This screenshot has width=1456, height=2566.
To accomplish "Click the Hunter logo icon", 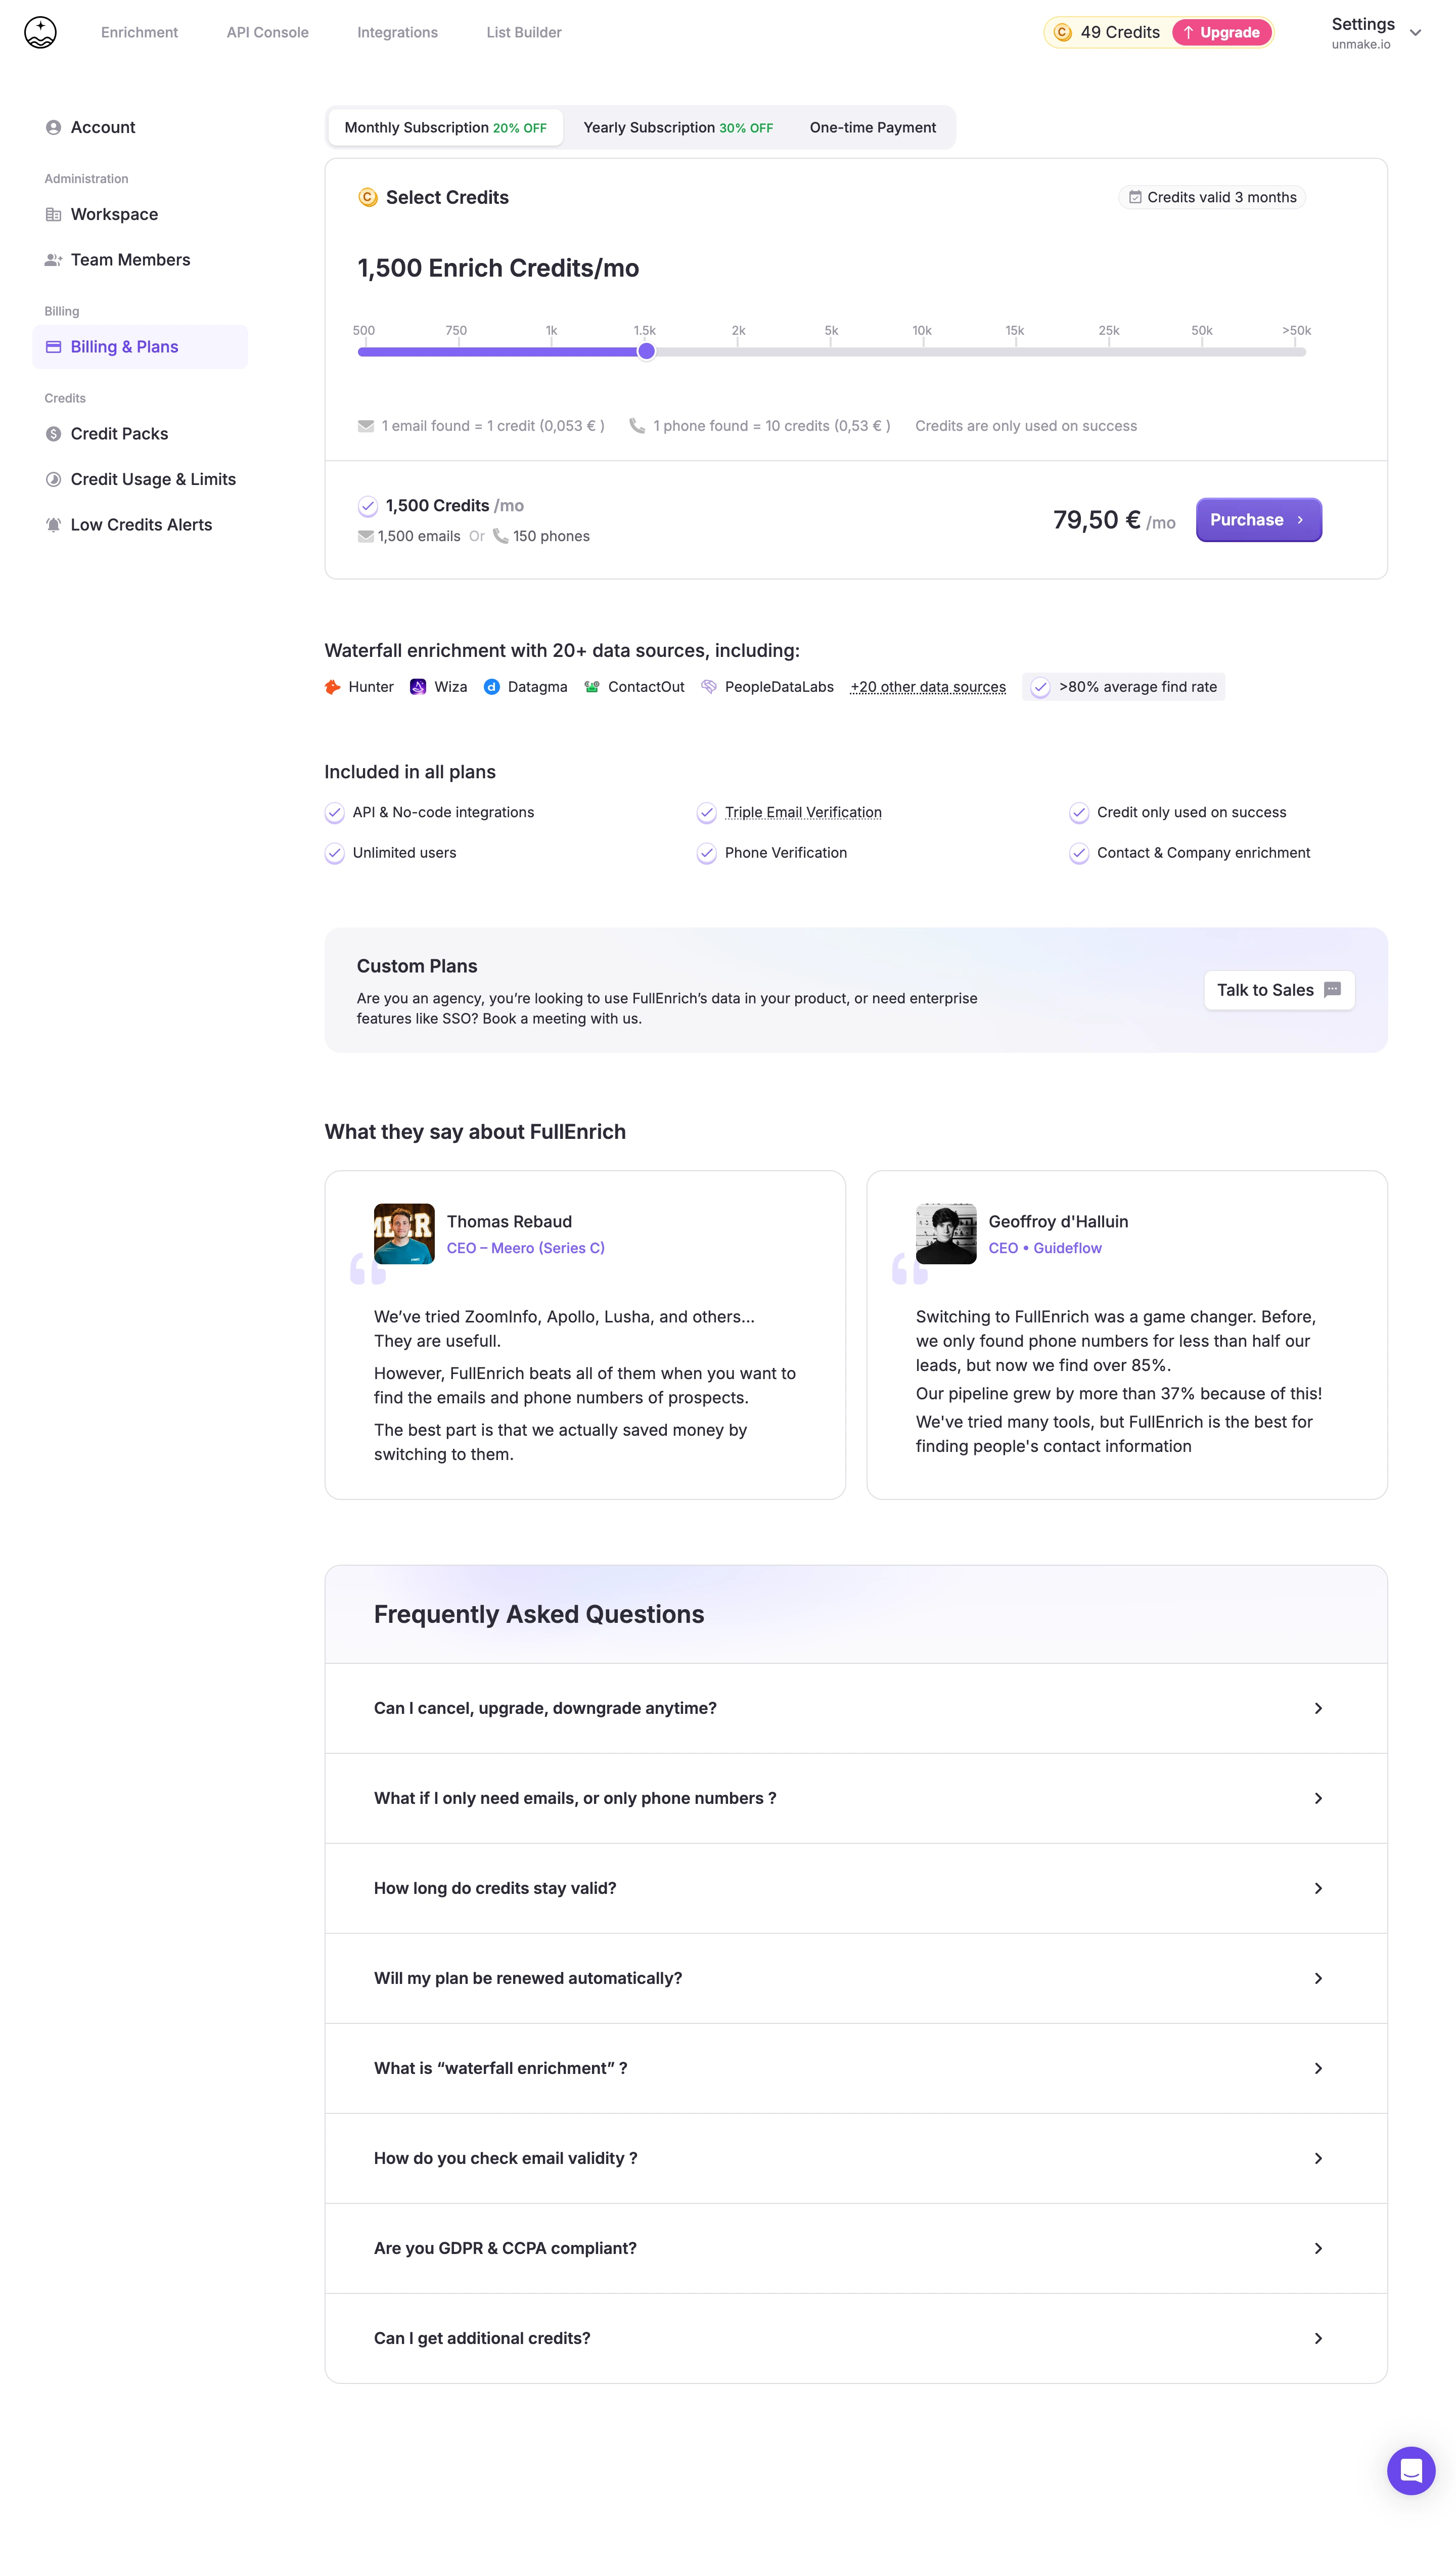I will pos(332,687).
